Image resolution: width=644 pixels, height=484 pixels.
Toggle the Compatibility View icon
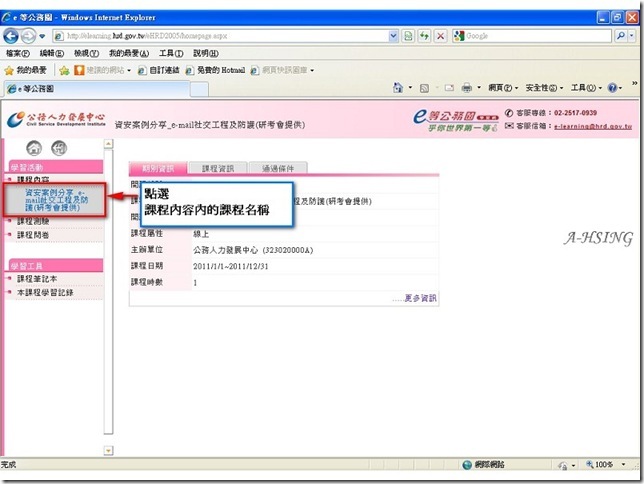pyautogui.click(x=408, y=36)
